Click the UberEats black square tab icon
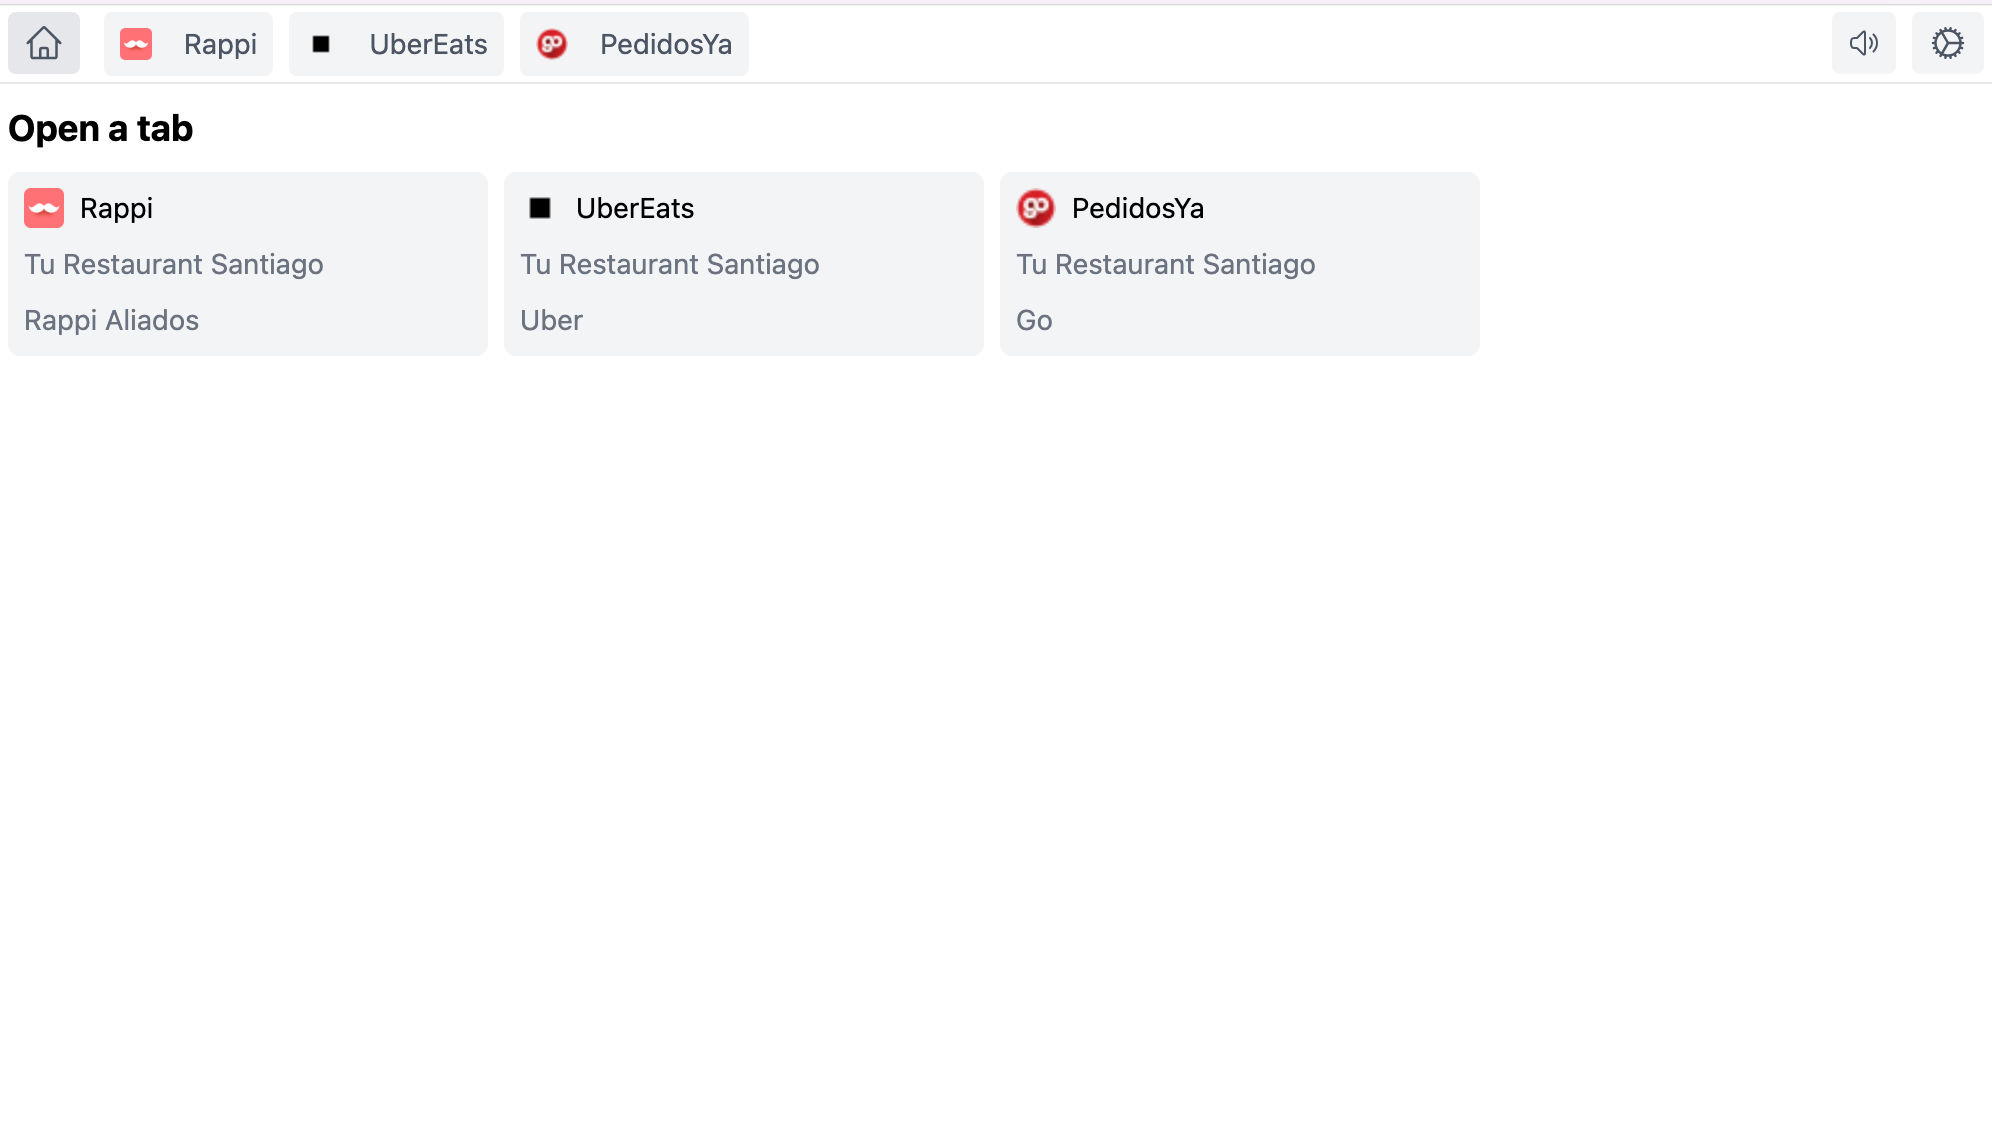 (321, 44)
